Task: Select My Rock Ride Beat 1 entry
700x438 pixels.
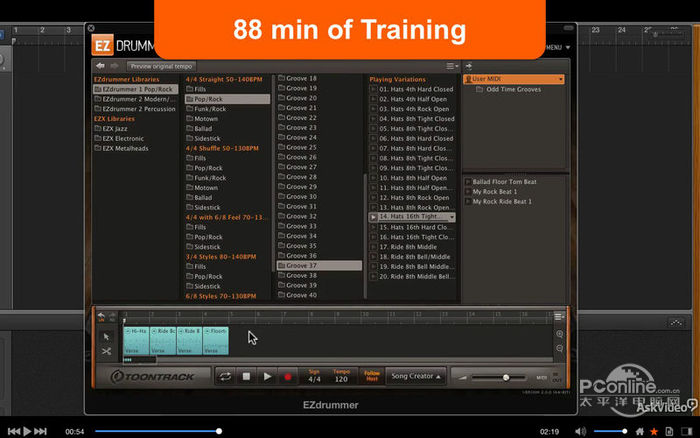Action: click(502, 201)
